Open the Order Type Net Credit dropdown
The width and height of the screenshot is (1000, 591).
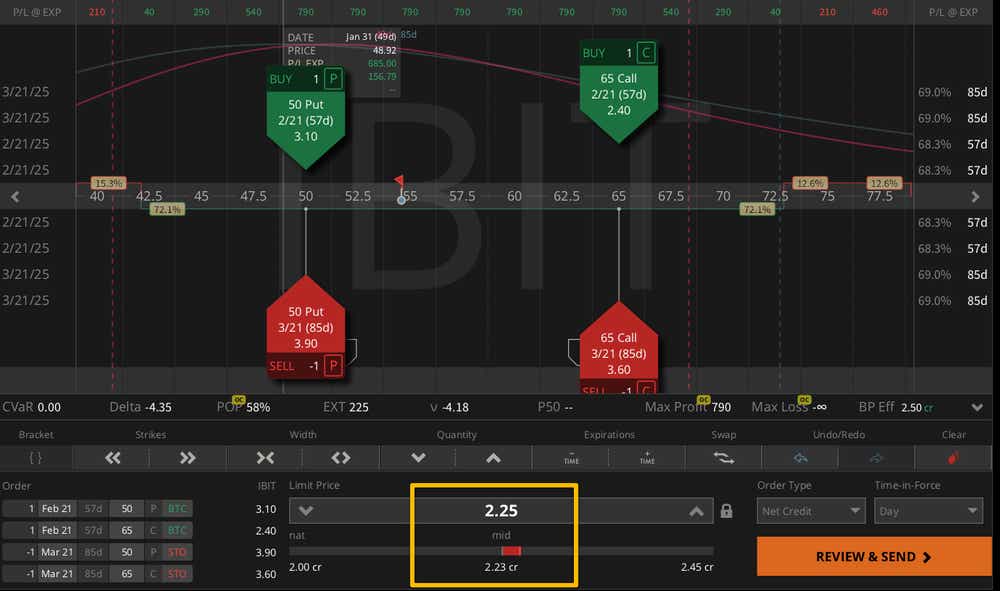[810, 511]
